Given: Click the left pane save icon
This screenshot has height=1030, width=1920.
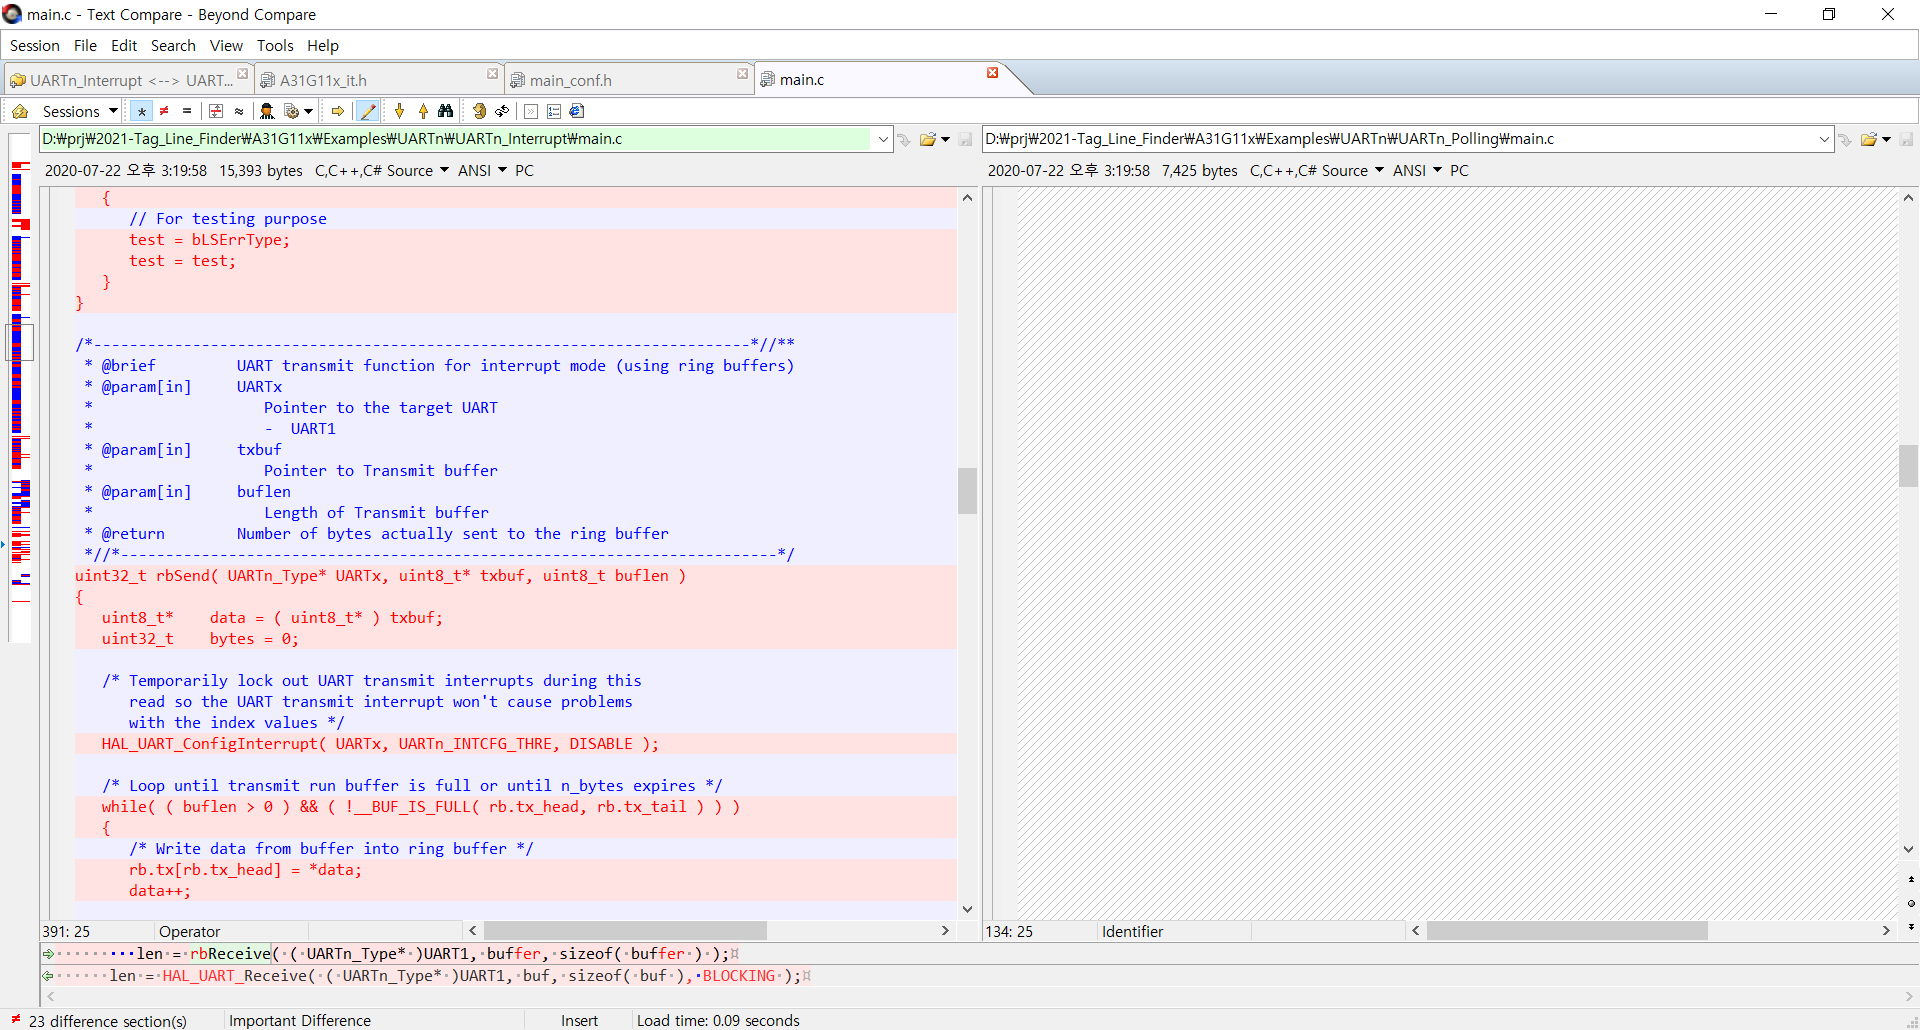Looking at the screenshot, I should pos(965,139).
